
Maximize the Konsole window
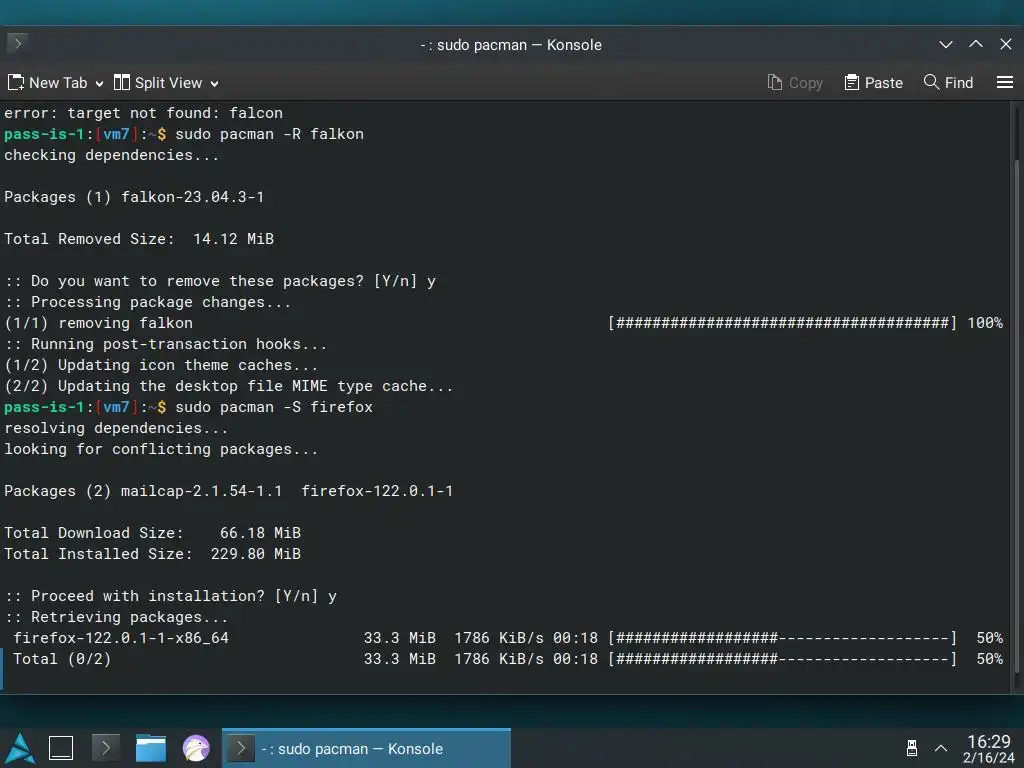pos(976,44)
